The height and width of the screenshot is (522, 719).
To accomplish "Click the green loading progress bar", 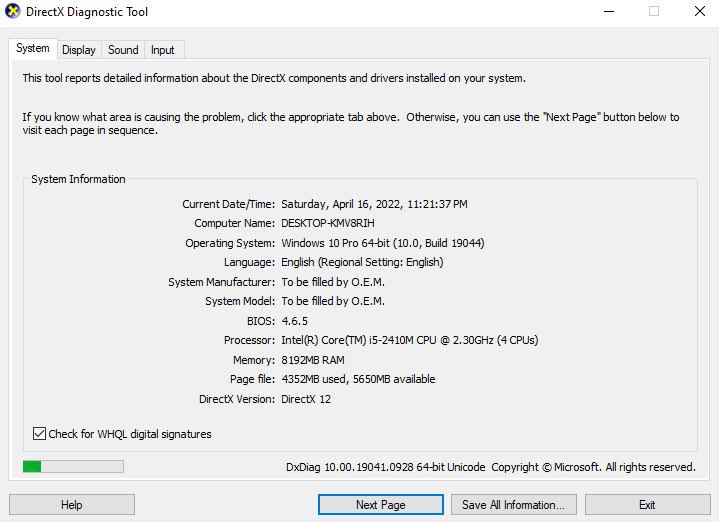I will tap(73, 466).
